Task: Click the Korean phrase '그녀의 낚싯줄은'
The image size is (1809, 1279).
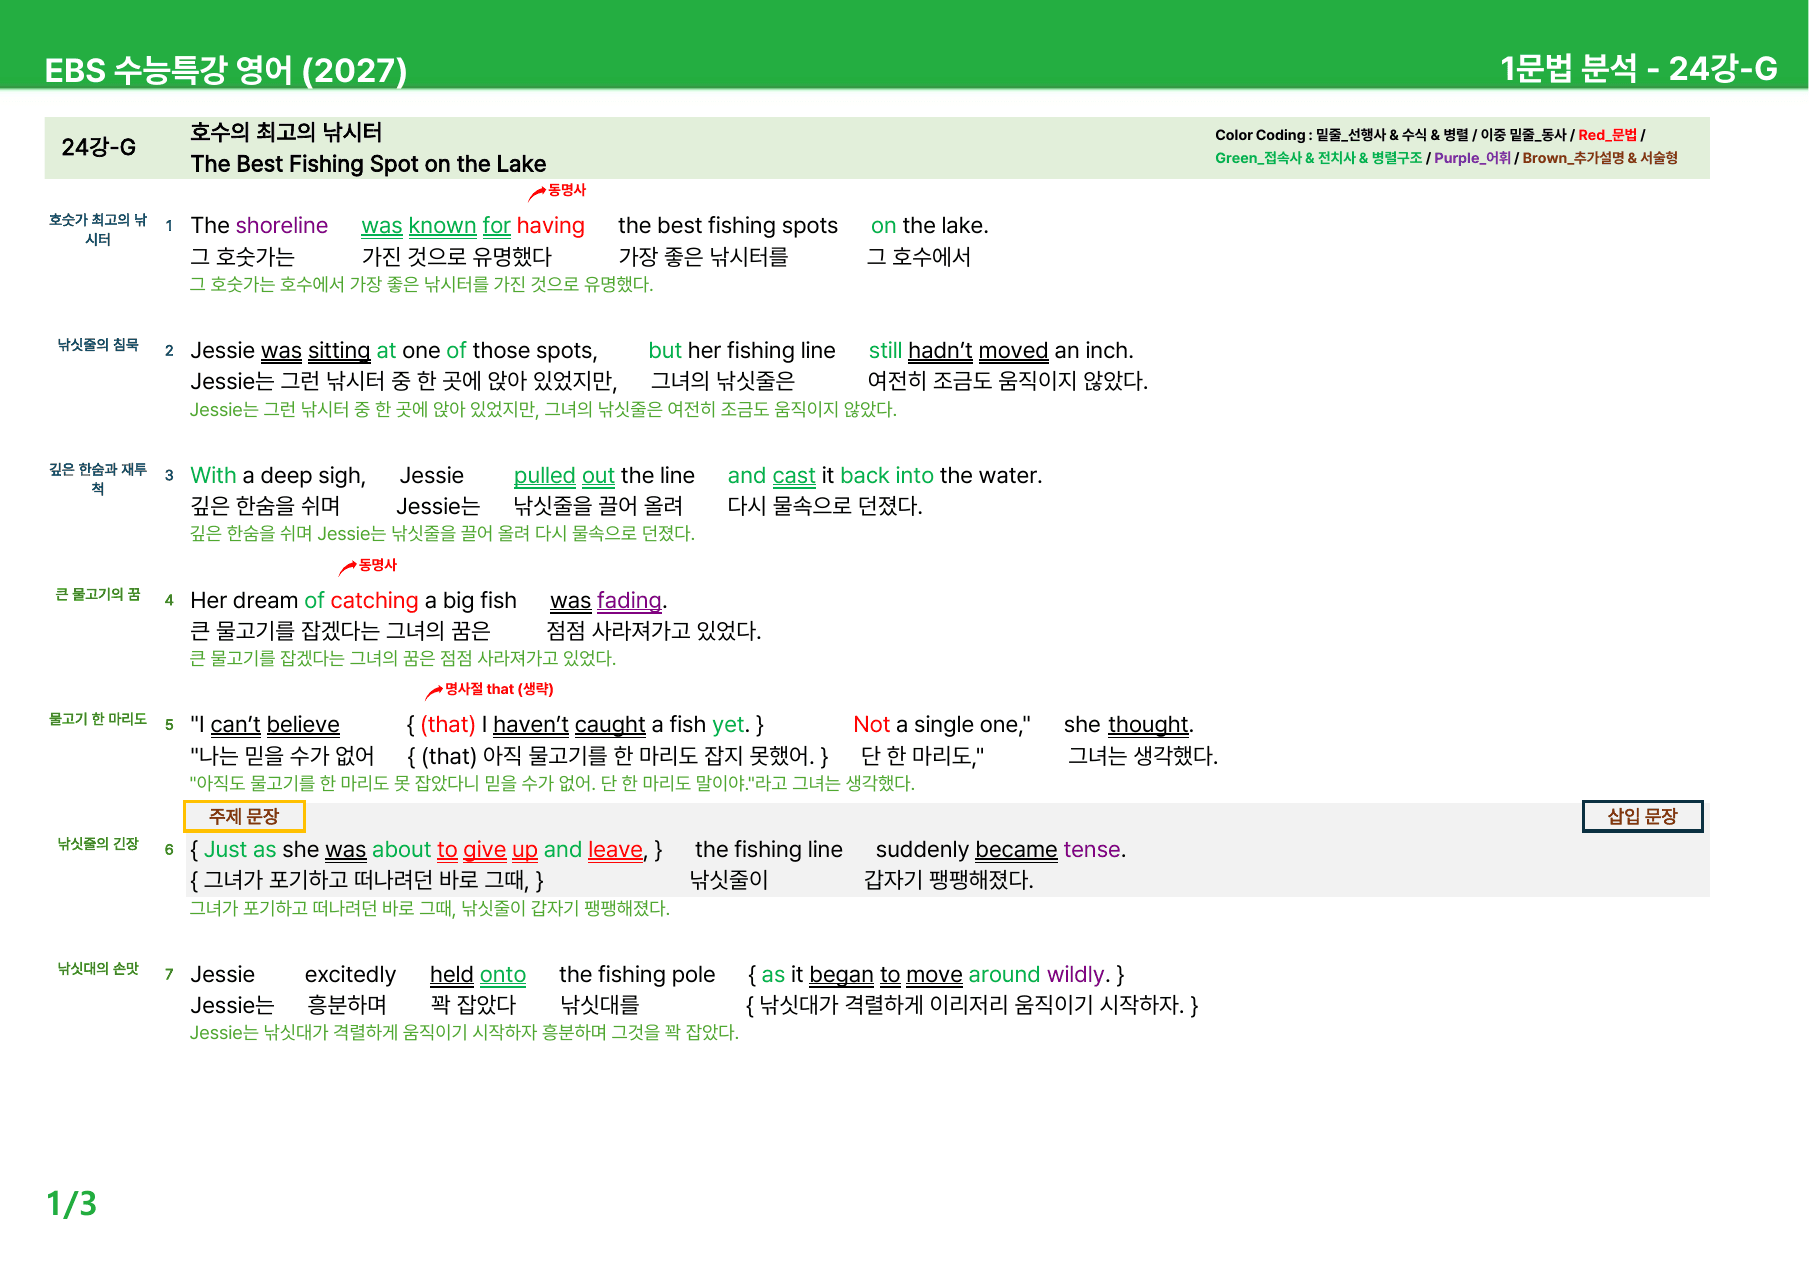Action: click(x=723, y=381)
